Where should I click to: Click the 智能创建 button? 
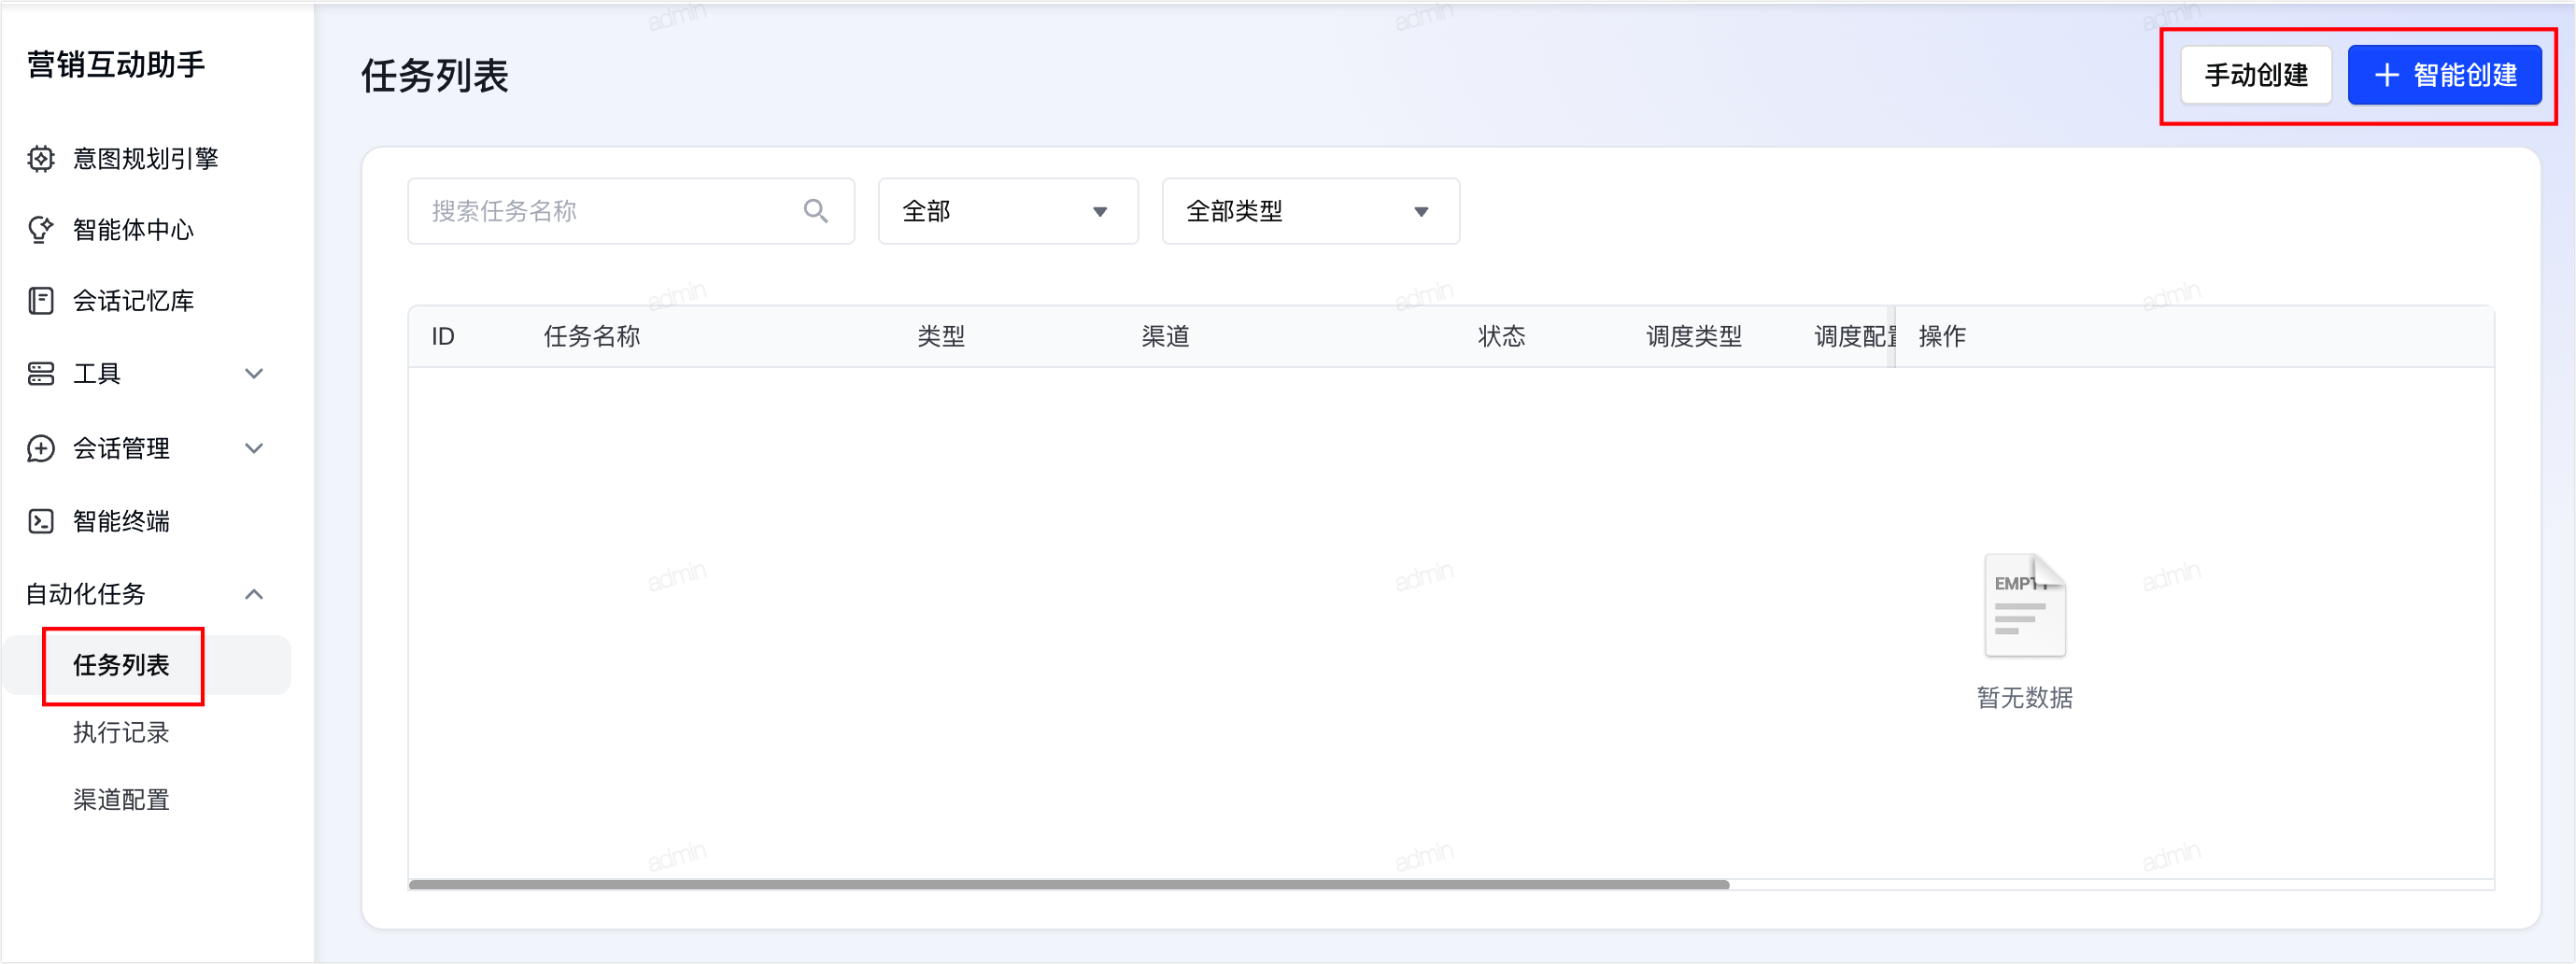click(2445, 75)
